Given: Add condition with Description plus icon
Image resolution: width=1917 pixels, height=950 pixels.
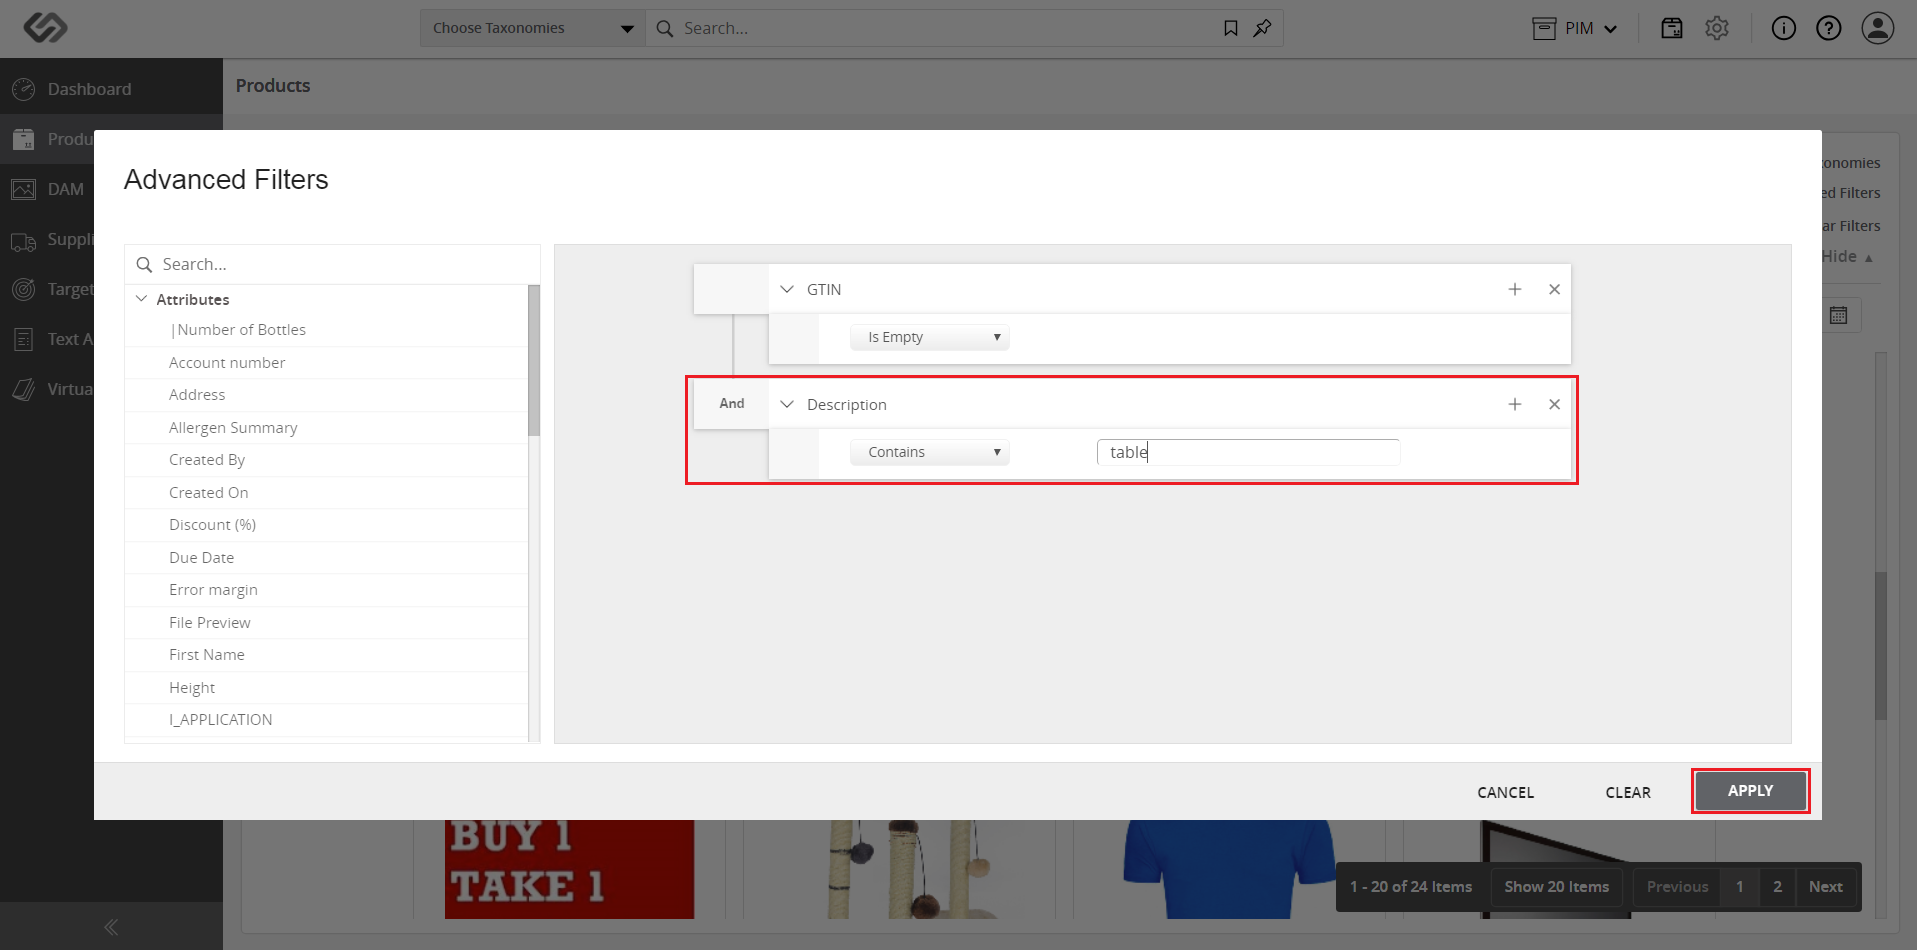Looking at the screenshot, I should pos(1515,404).
